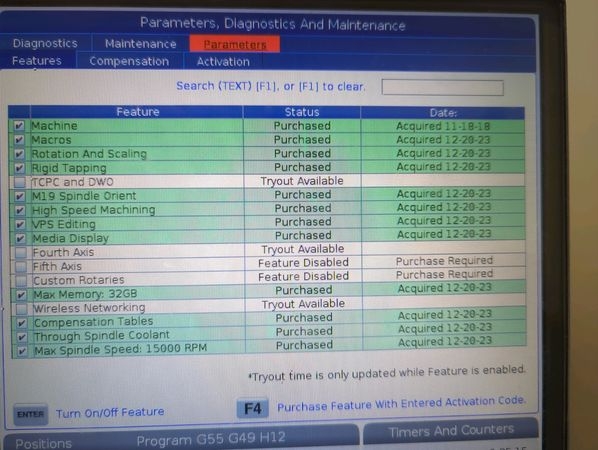The image size is (598, 450).
Task: Go to the Activation sub-tab
Action: coord(223,62)
